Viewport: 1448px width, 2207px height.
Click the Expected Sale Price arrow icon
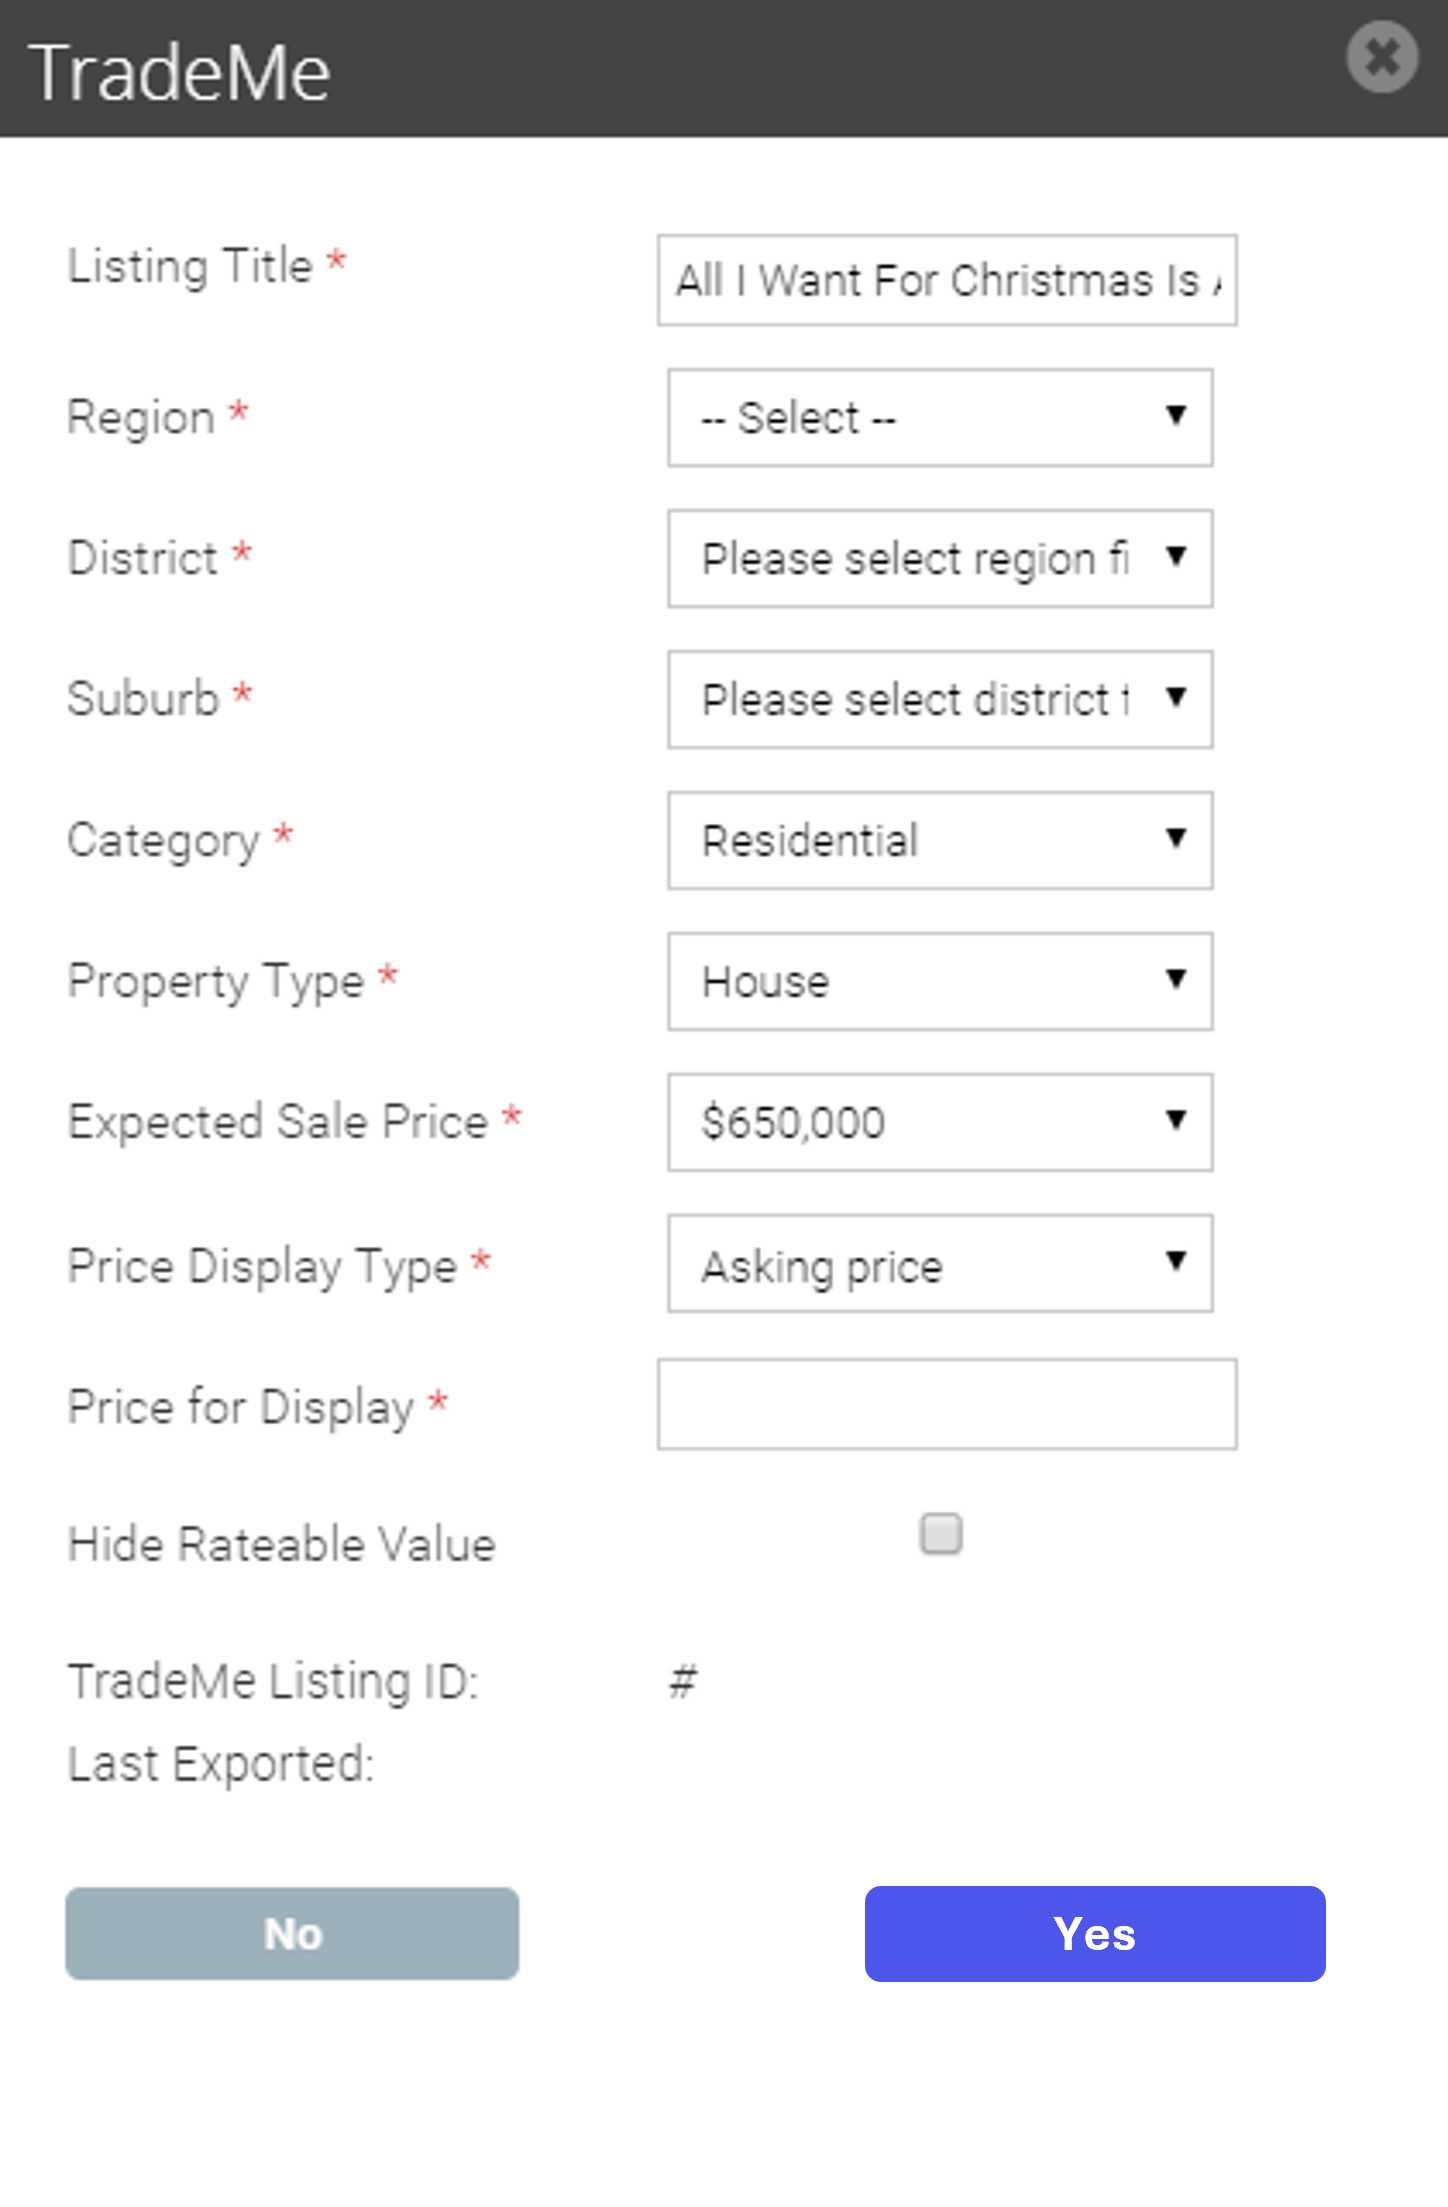pos(1176,1119)
